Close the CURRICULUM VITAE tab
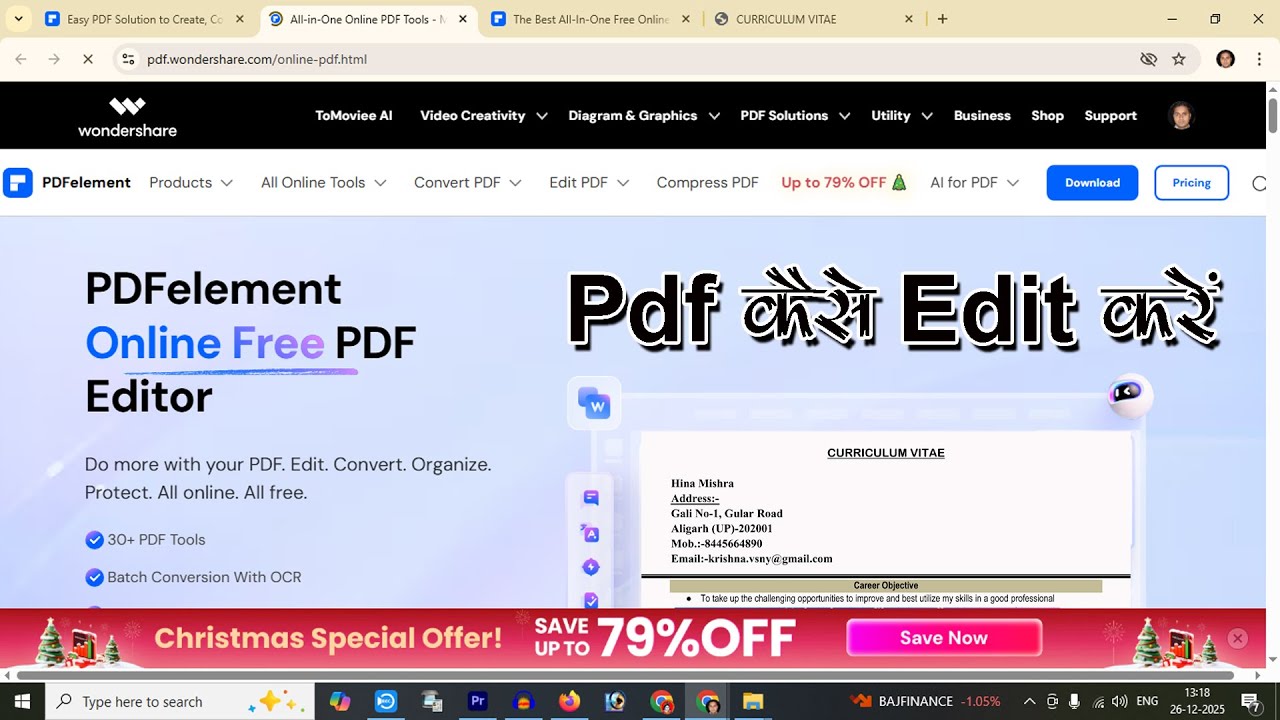This screenshot has width=1280, height=720. click(909, 19)
